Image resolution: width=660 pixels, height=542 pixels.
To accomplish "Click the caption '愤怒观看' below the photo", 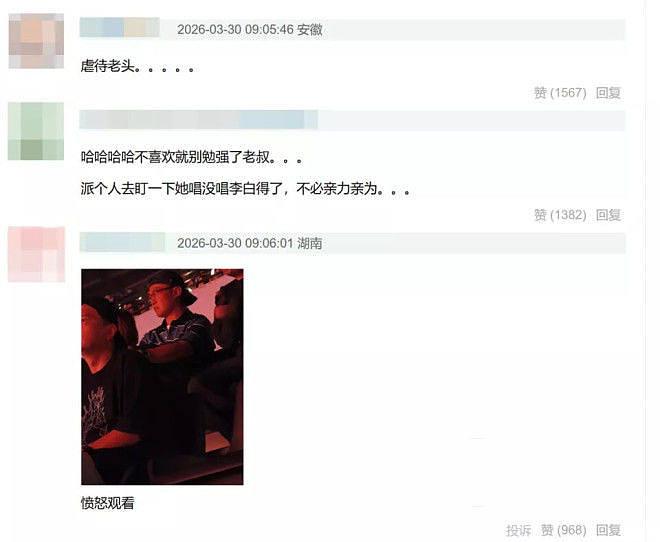I will click(x=107, y=503).
